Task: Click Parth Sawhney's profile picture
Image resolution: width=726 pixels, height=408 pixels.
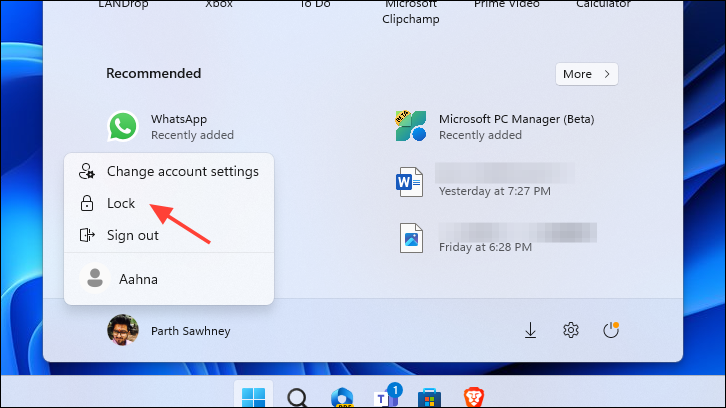Action: click(x=123, y=330)
